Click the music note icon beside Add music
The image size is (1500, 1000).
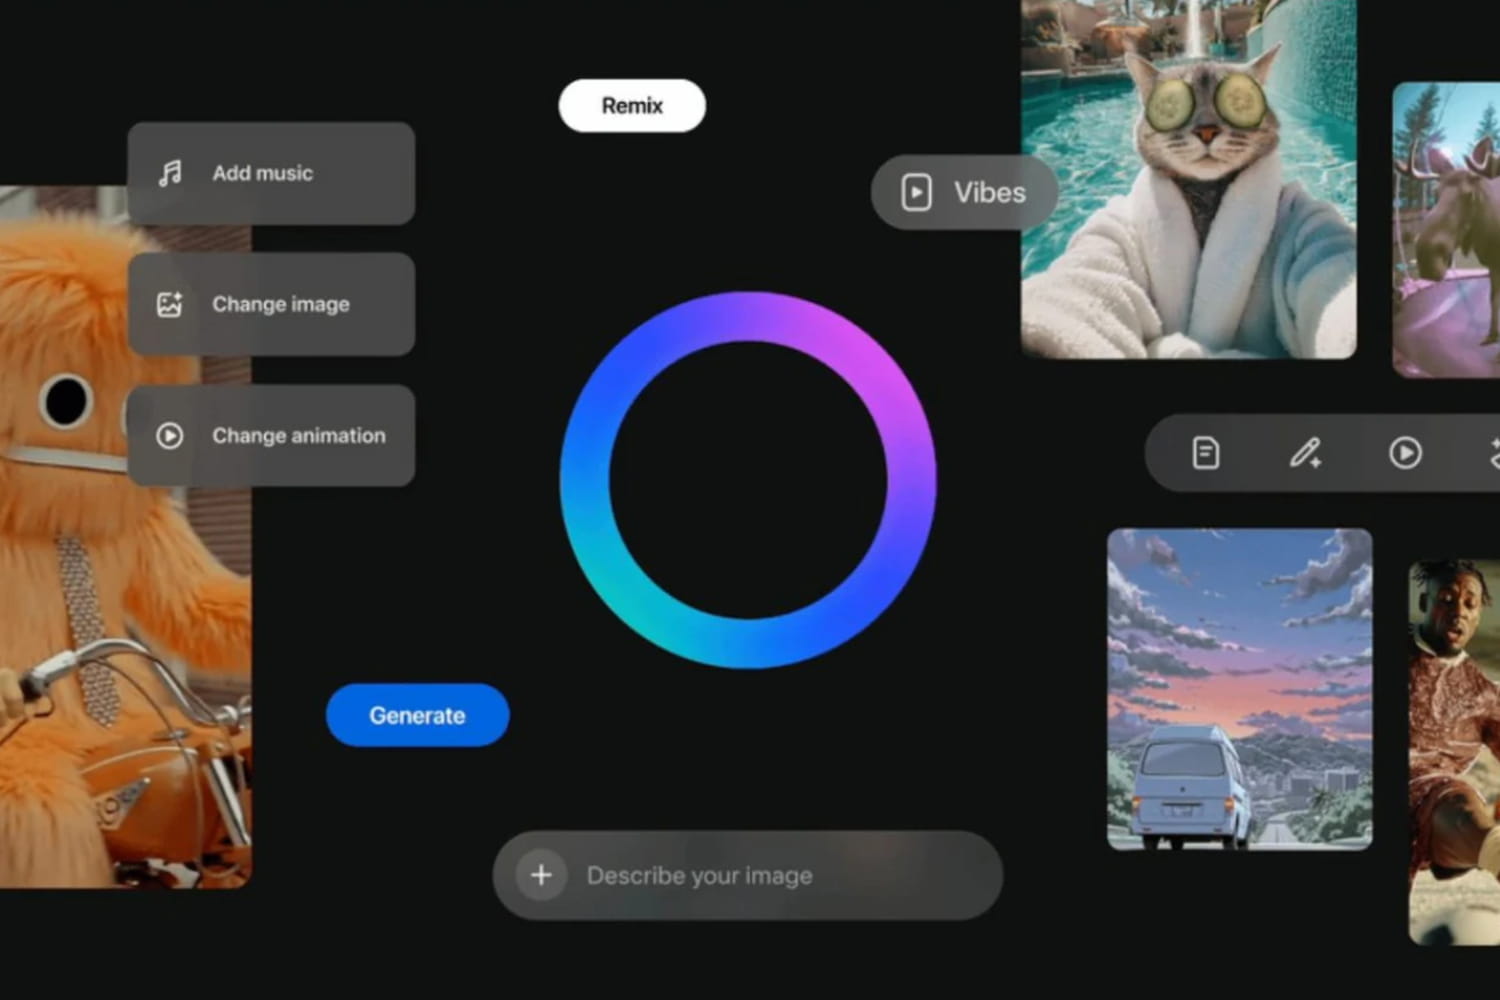click(x=170, y=173)
